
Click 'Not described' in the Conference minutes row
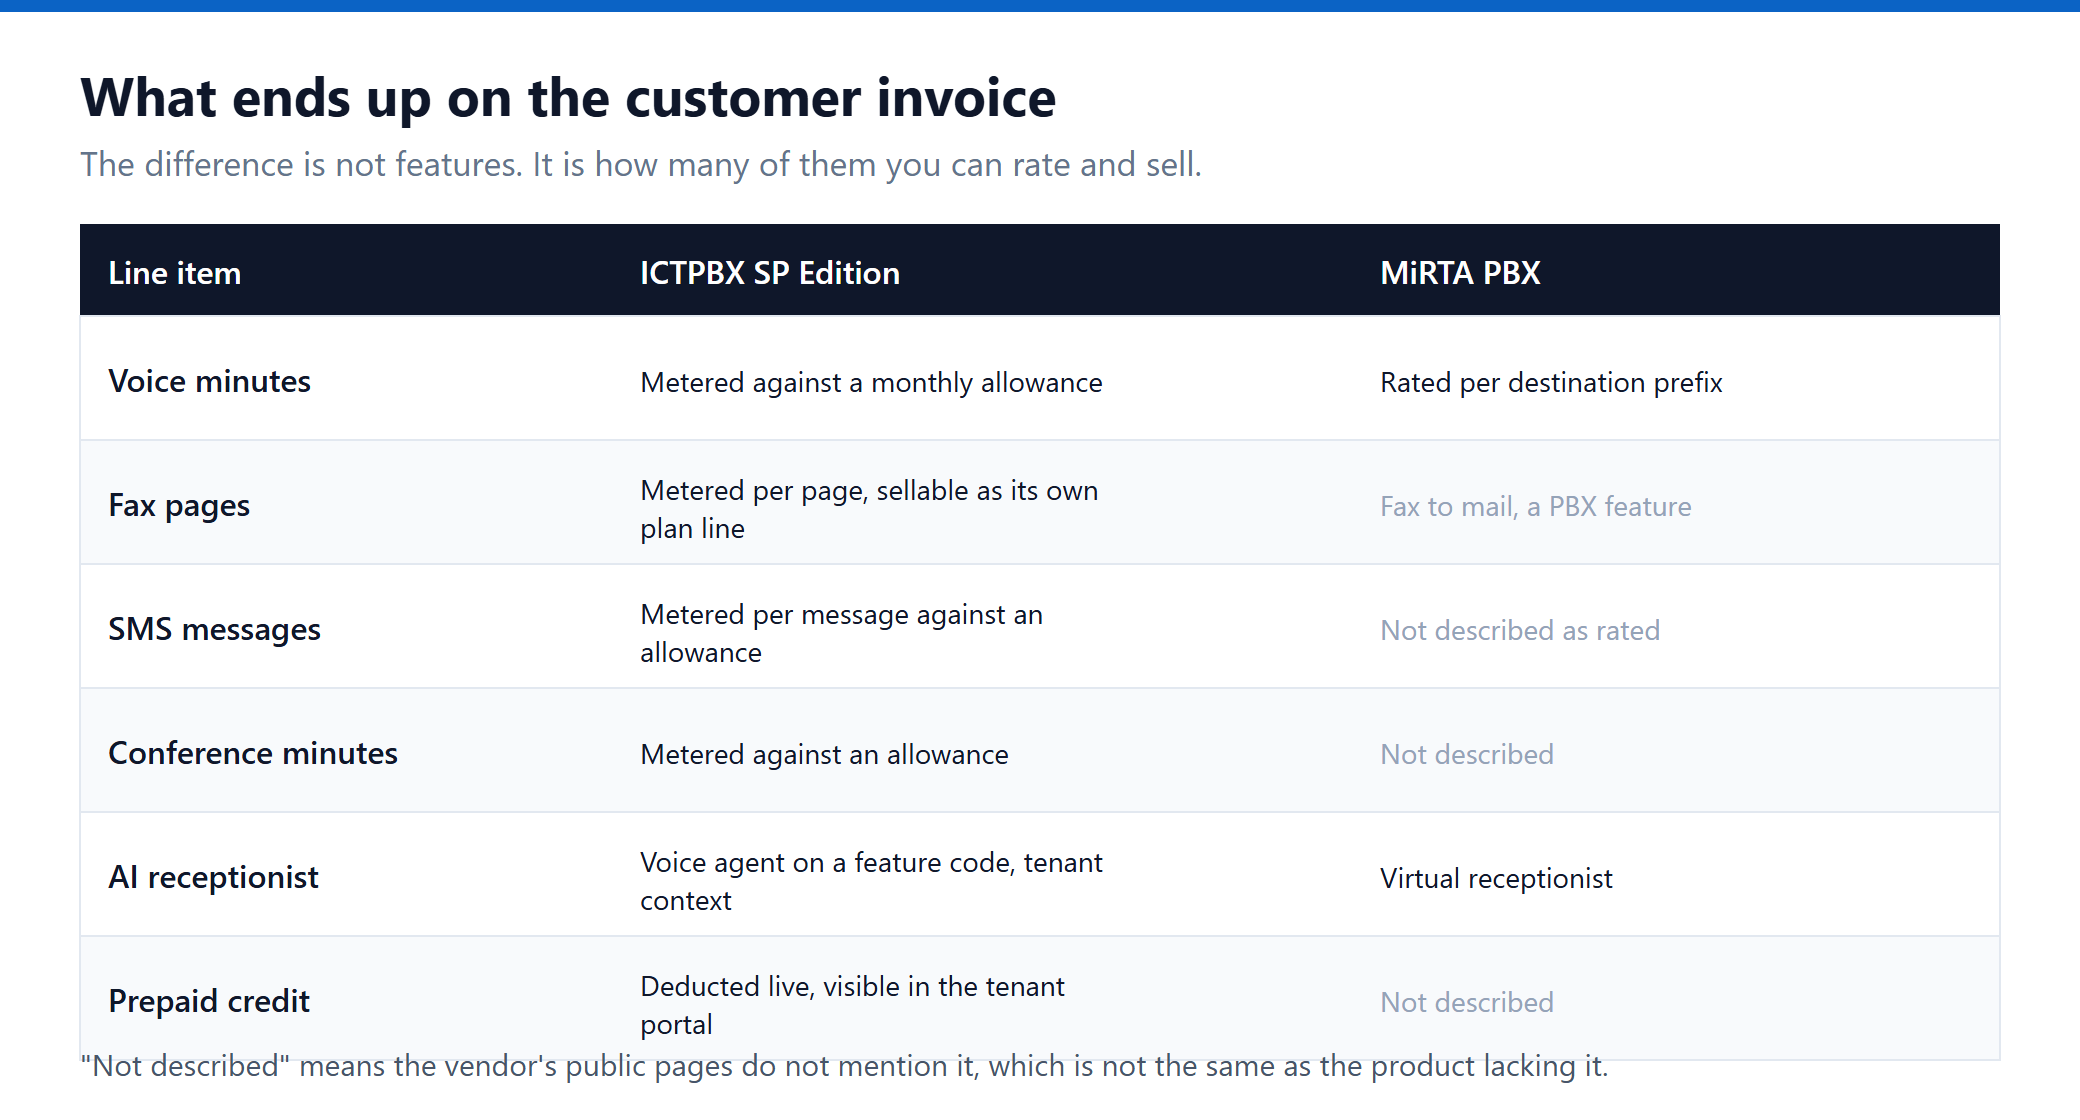[x=1467, y=754]
